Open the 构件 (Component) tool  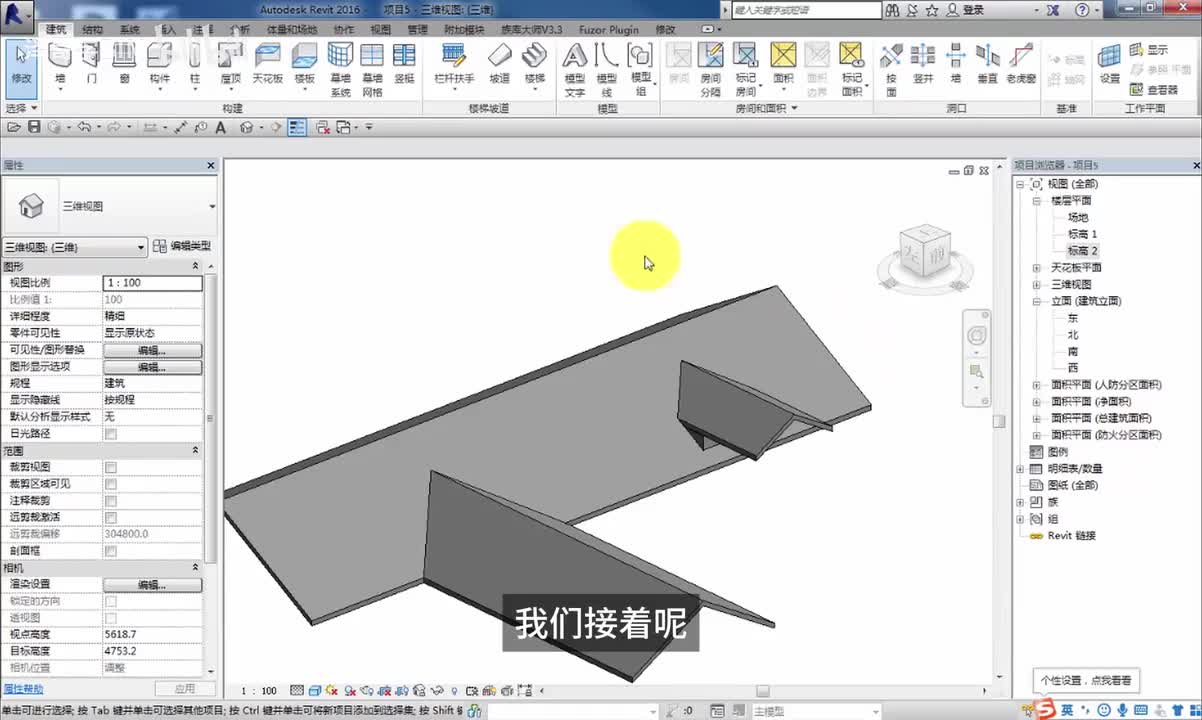click(159, 64)
